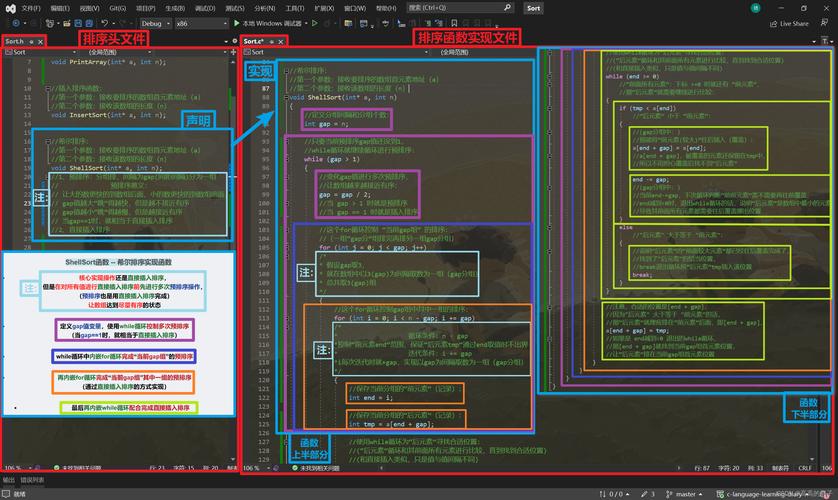Open the 文件(F) menu

pyautogui.click(x=31, y=8)
